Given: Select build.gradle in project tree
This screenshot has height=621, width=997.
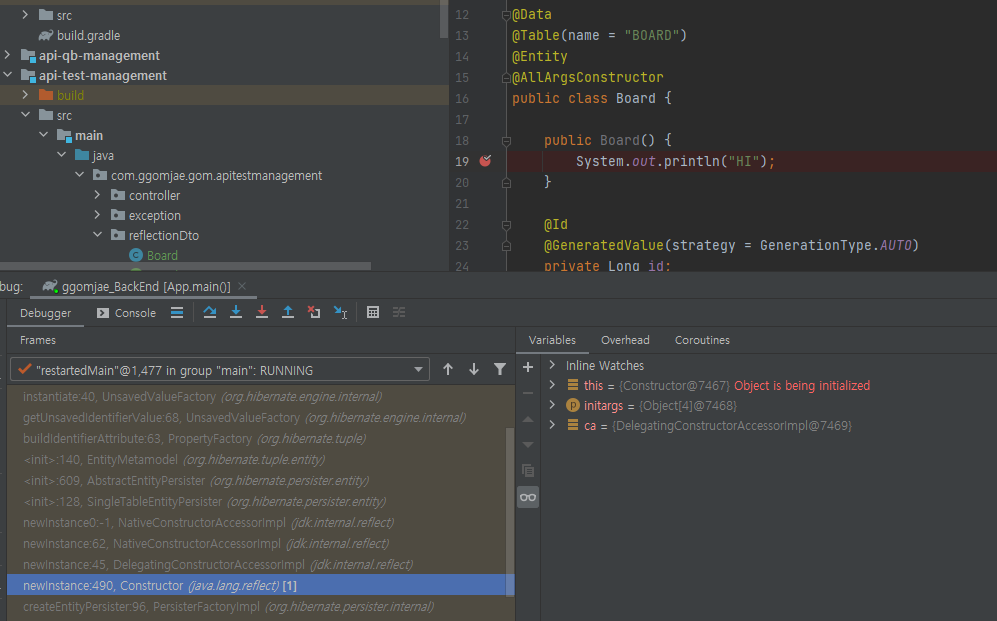Looking at the screenshot, I should pos(79,36).
